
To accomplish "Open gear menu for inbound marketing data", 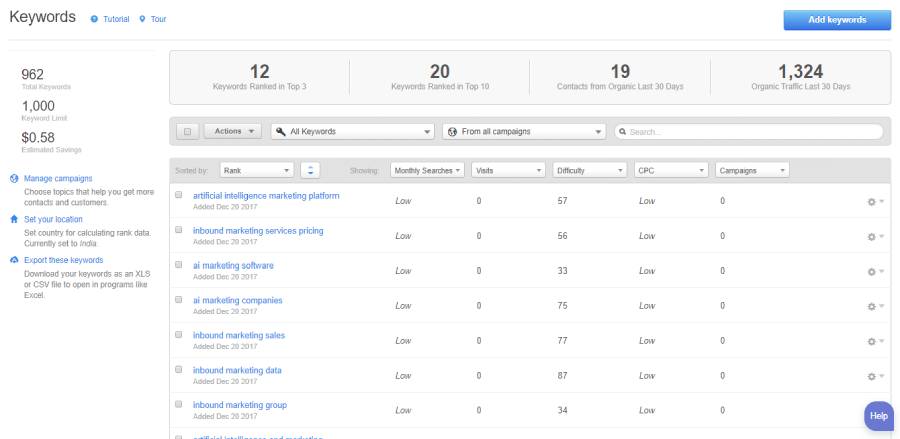I will pos(875,377).
